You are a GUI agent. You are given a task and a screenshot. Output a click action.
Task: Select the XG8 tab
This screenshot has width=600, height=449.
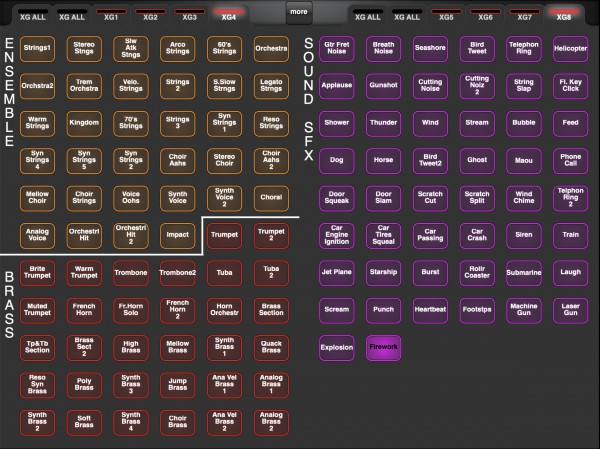tap(564, 15)
